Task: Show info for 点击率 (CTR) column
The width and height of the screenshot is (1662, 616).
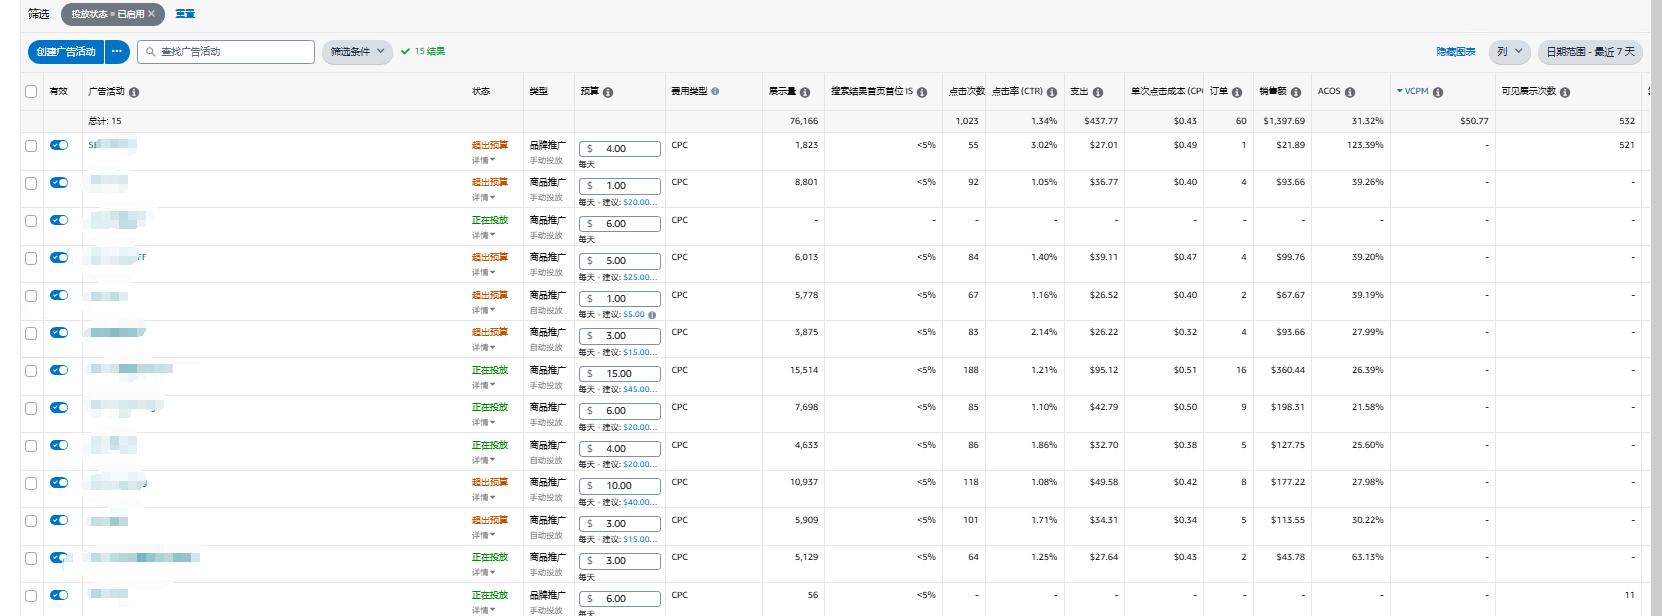Action: click(x=1052, y=92)
